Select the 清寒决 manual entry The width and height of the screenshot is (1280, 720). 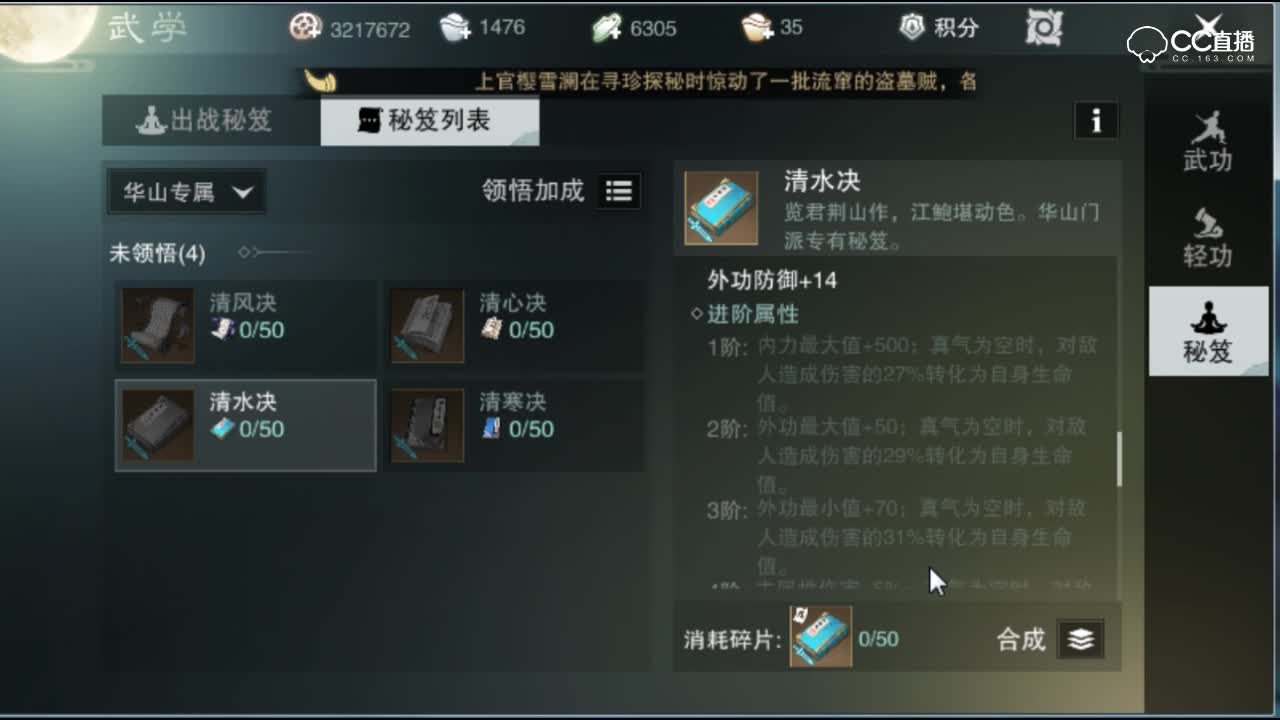pos(514,425)
